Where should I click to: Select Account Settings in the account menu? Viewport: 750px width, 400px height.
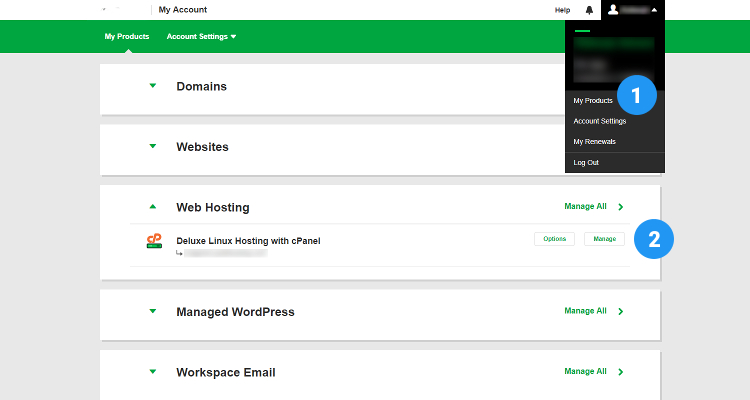click(600, 121)
